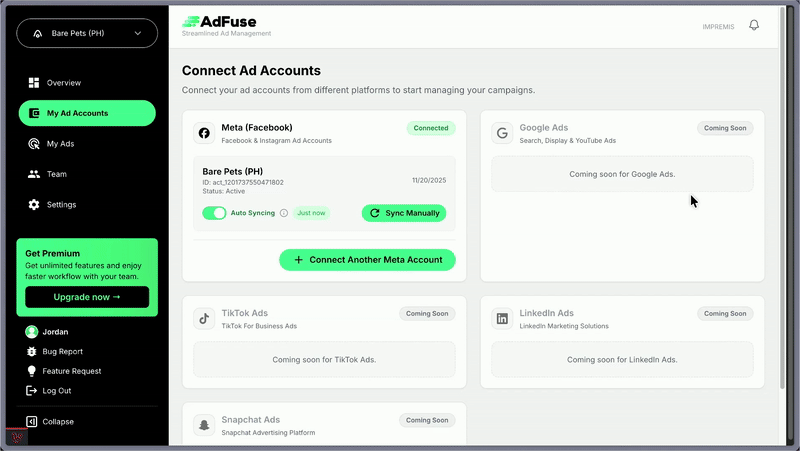Click the LinkedIn Ads logo icon
Viewport: 800px width, 451px height.
tap(502, 318)
